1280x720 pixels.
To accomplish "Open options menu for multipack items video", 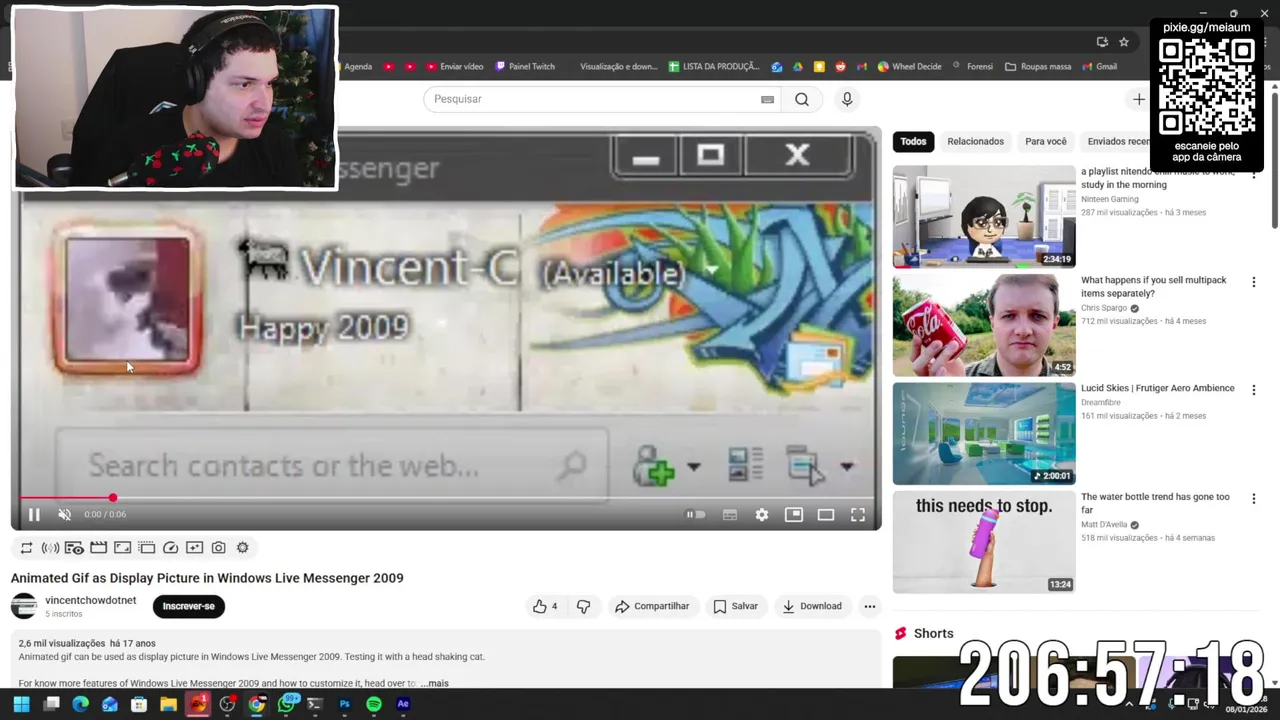I will (x=1253, y=282).
